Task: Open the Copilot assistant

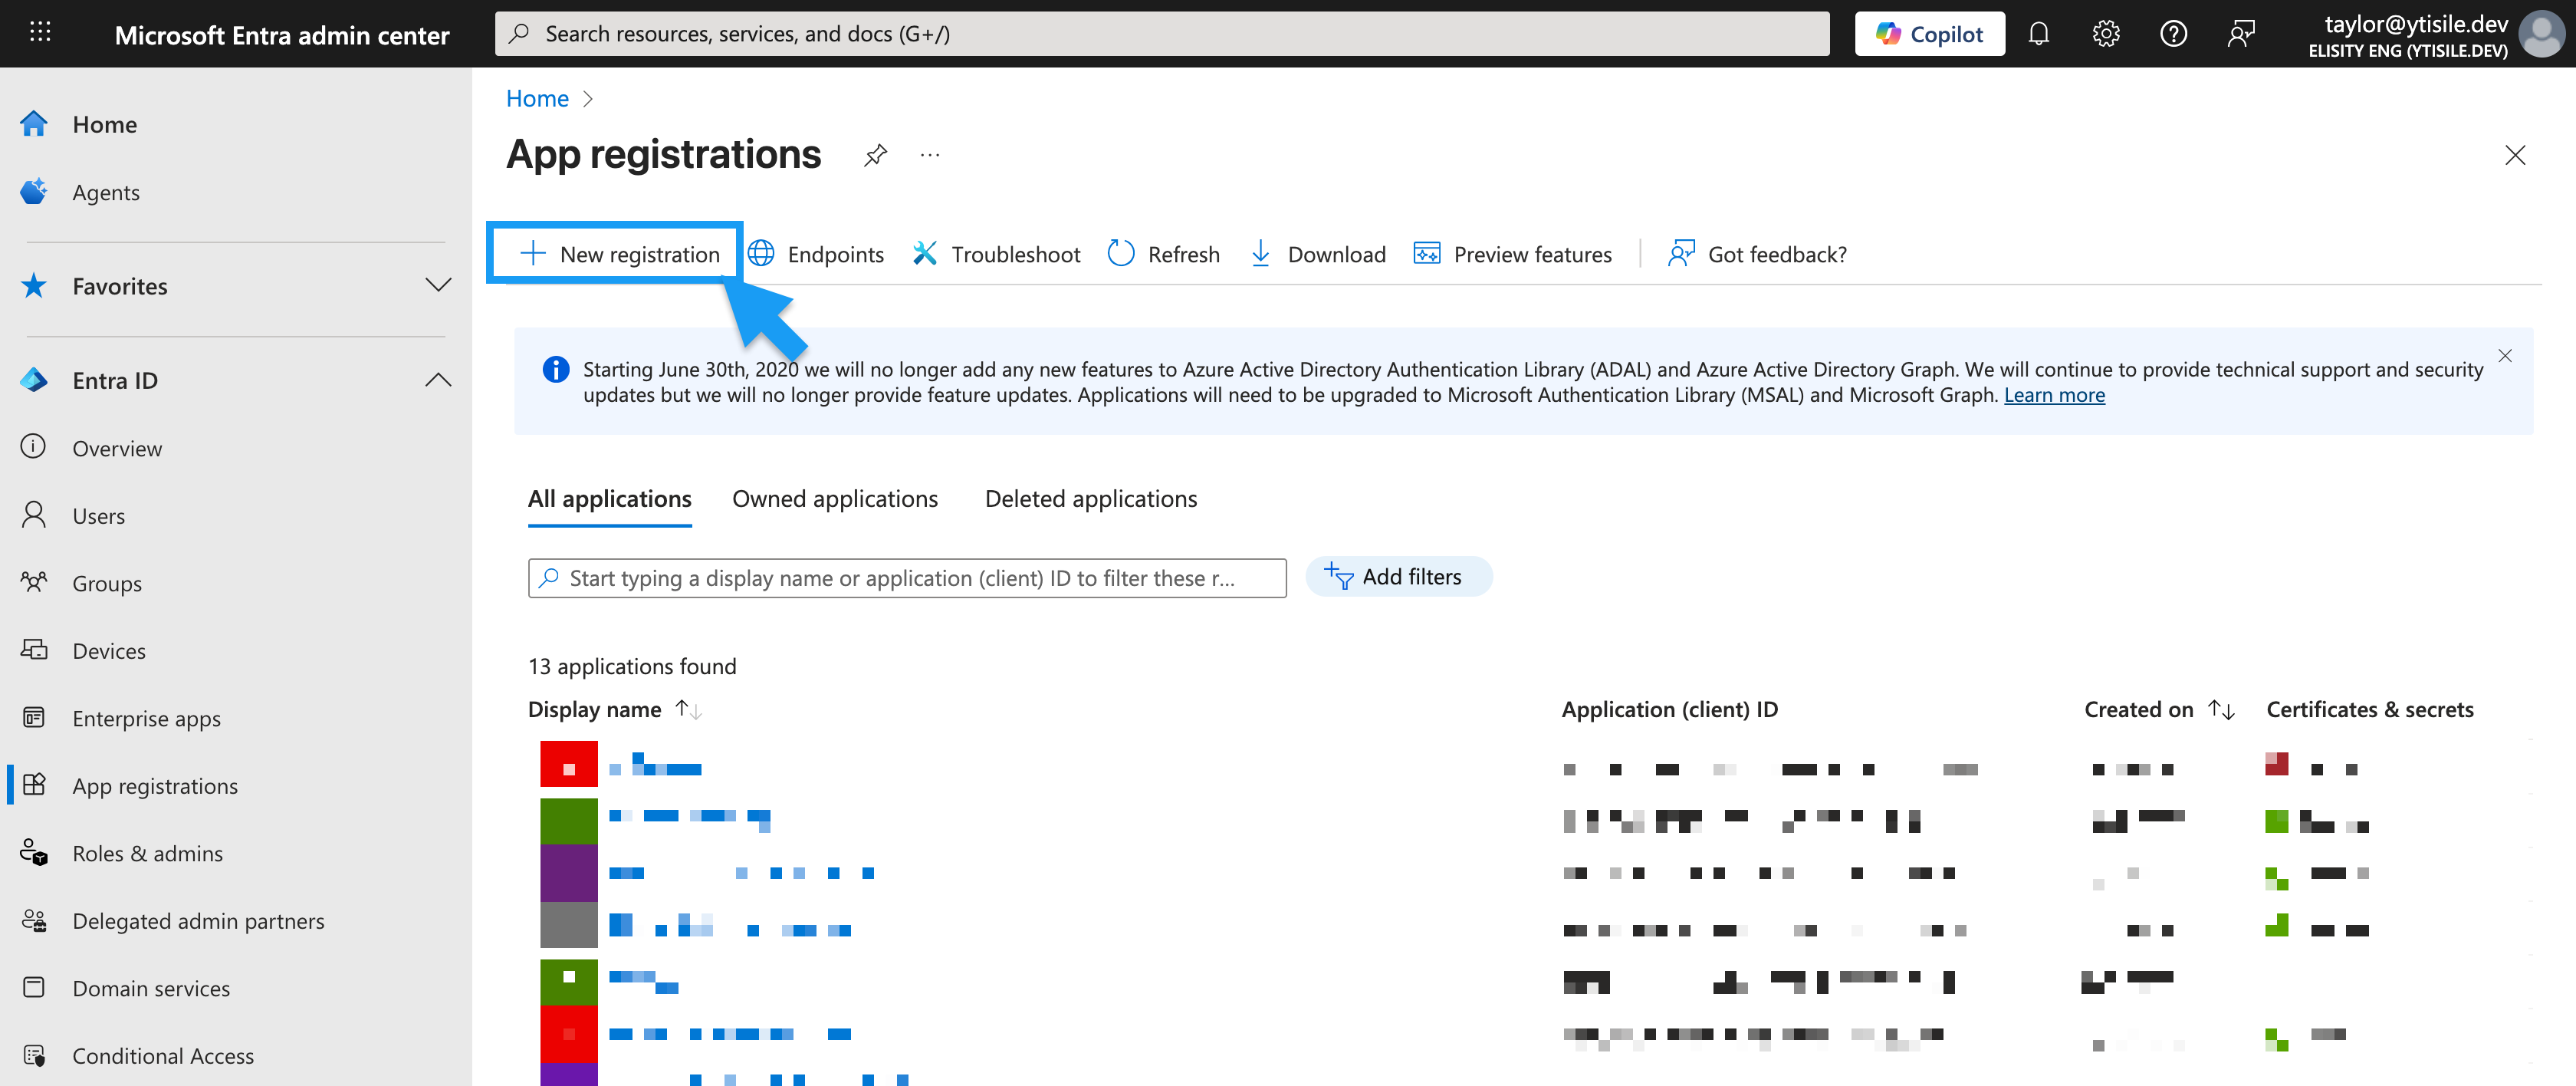Action: 1929,34
